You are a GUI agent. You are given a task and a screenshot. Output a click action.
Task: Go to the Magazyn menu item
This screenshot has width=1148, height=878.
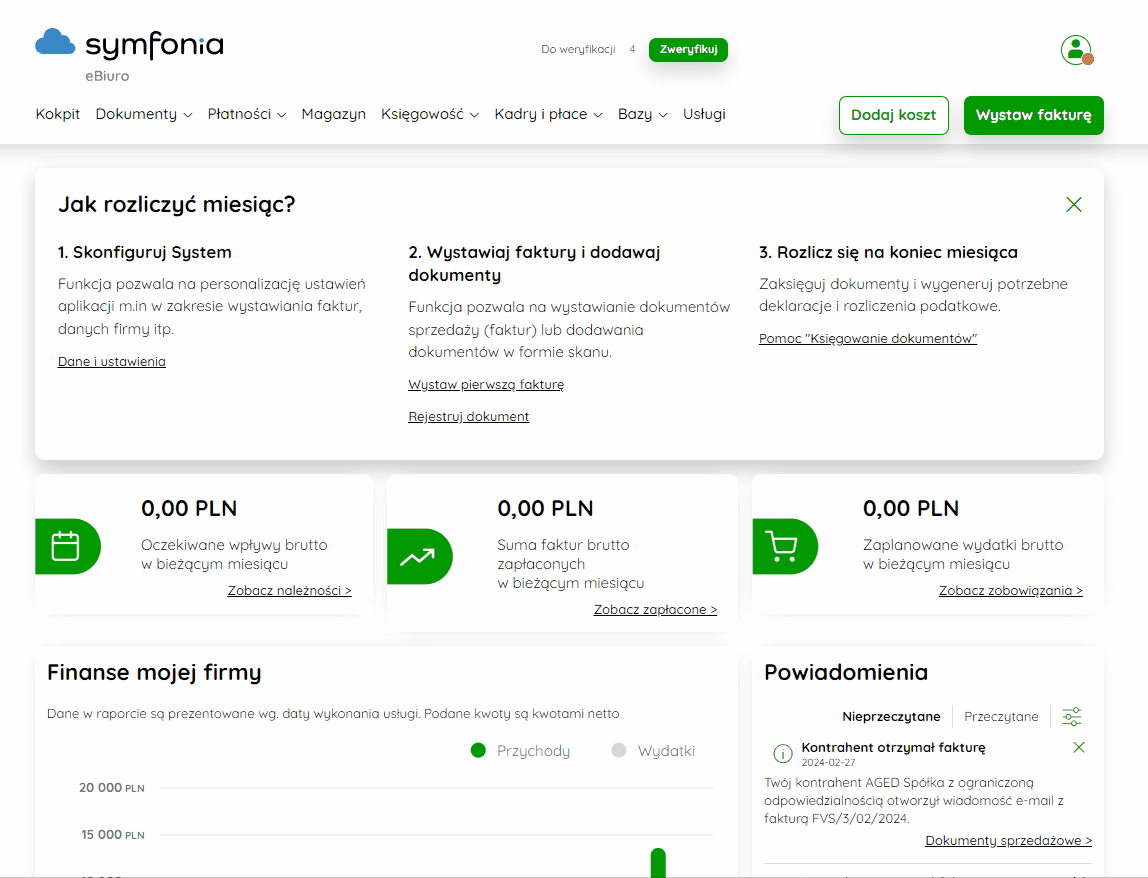click(x=333, y=114)
